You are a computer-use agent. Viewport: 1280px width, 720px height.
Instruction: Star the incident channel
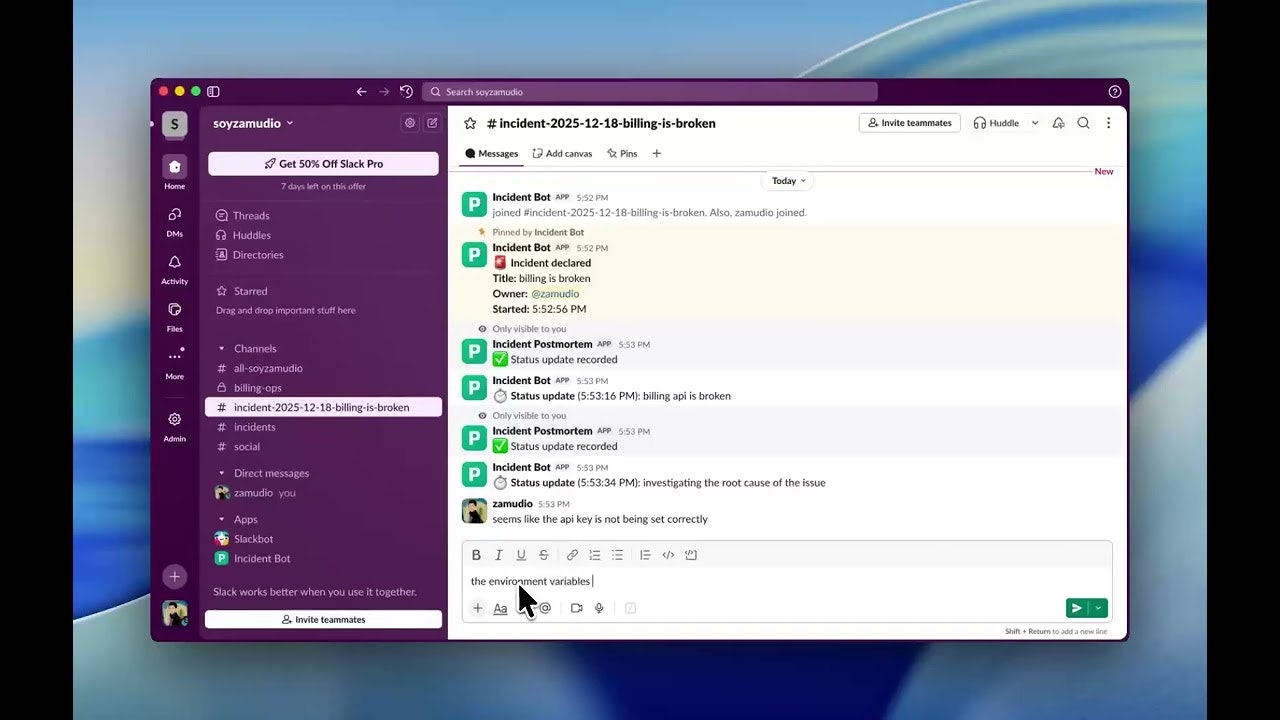(470, 123)
